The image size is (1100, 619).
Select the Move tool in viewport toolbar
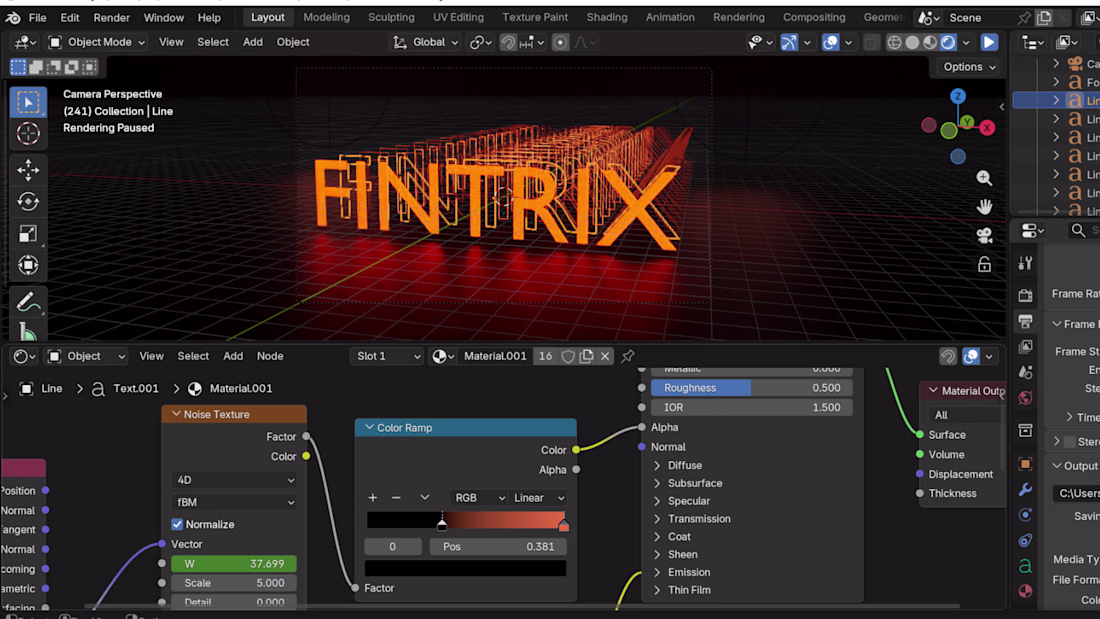tap(28, 169)
